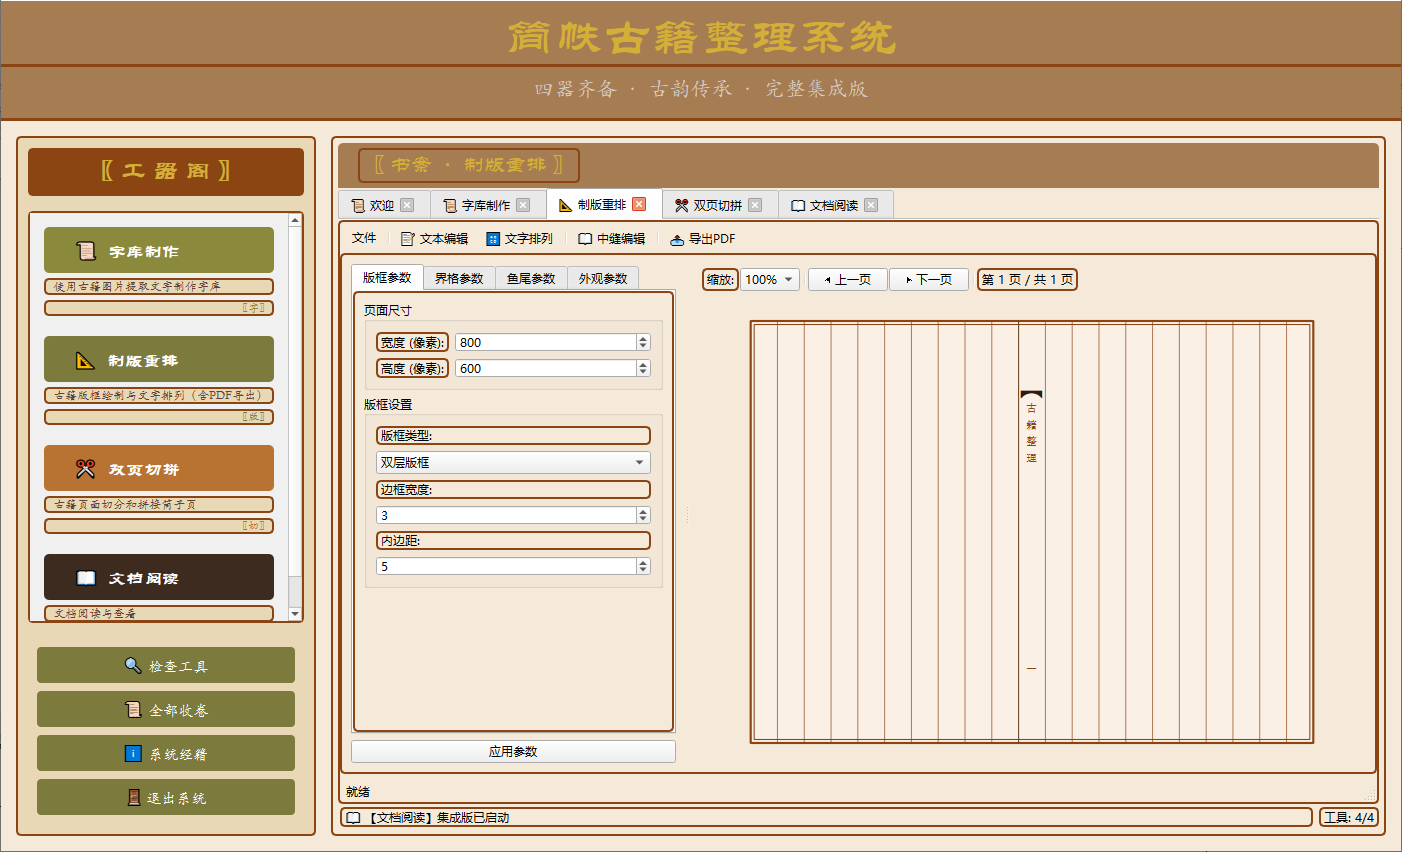Click the 应用参数 button
The width and height of the screenshot is (1402, 852).
(513, 751)
